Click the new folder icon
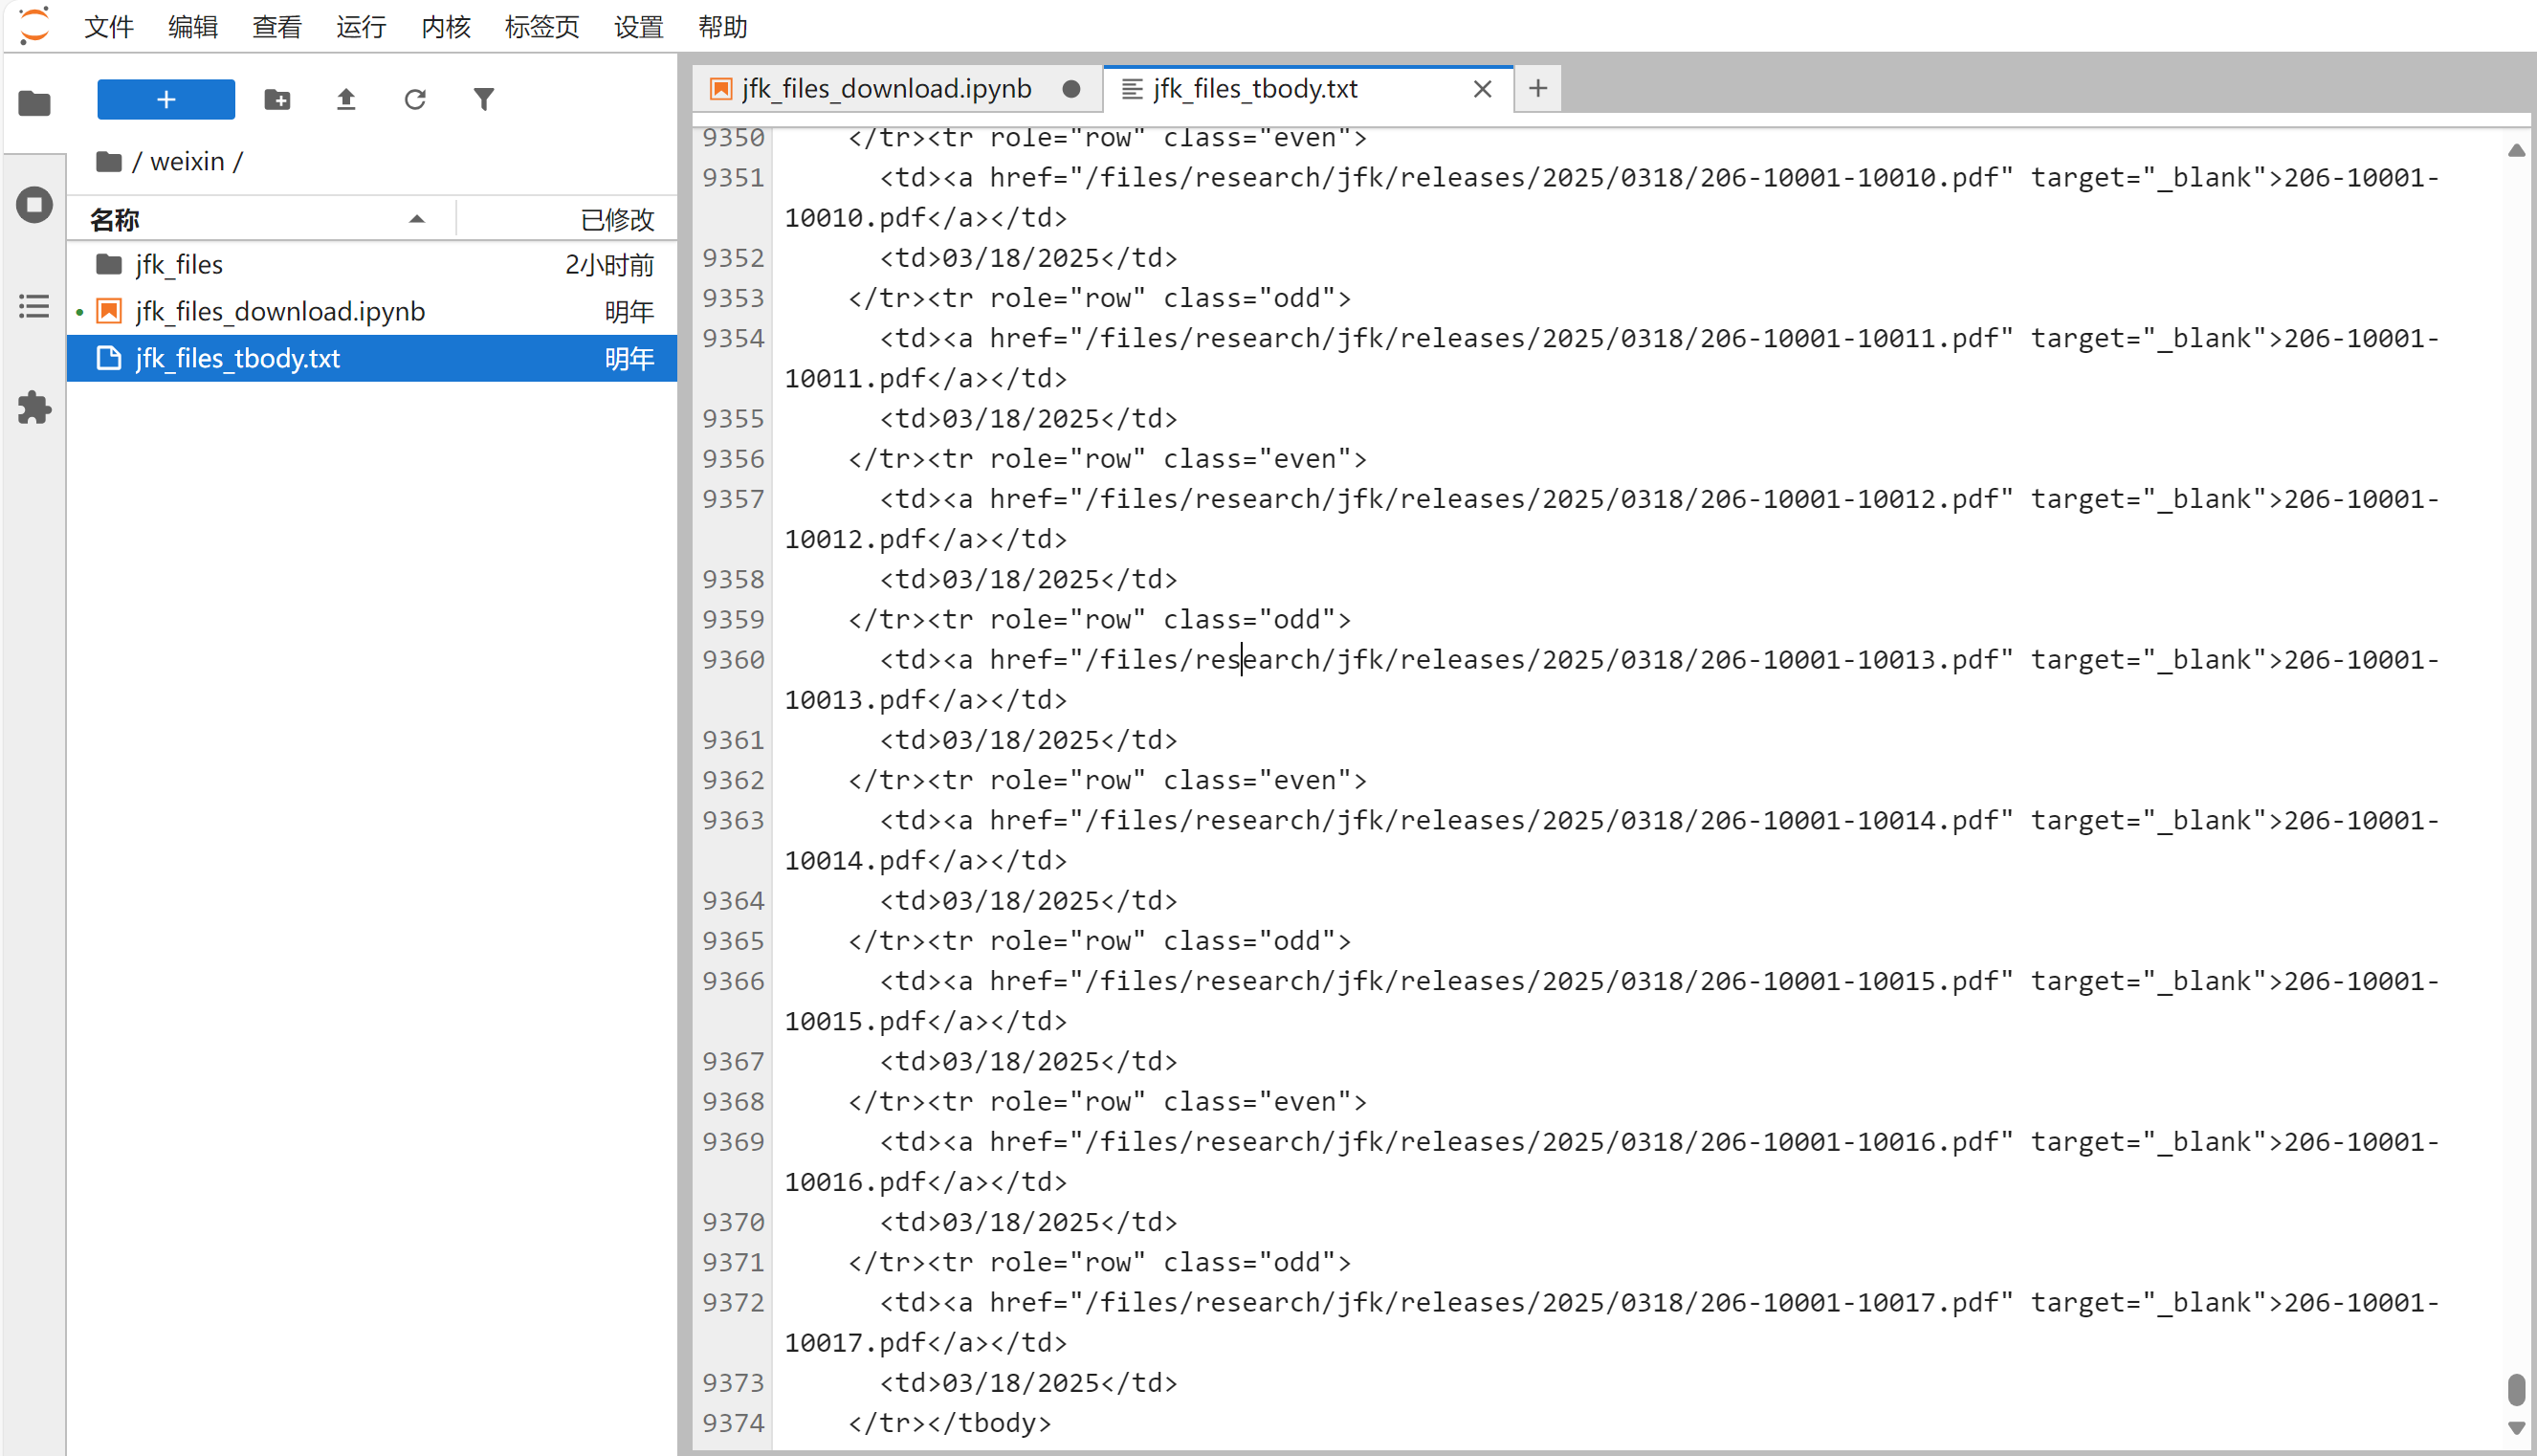Viewport: 2537px width, 1456px height. 277,99
